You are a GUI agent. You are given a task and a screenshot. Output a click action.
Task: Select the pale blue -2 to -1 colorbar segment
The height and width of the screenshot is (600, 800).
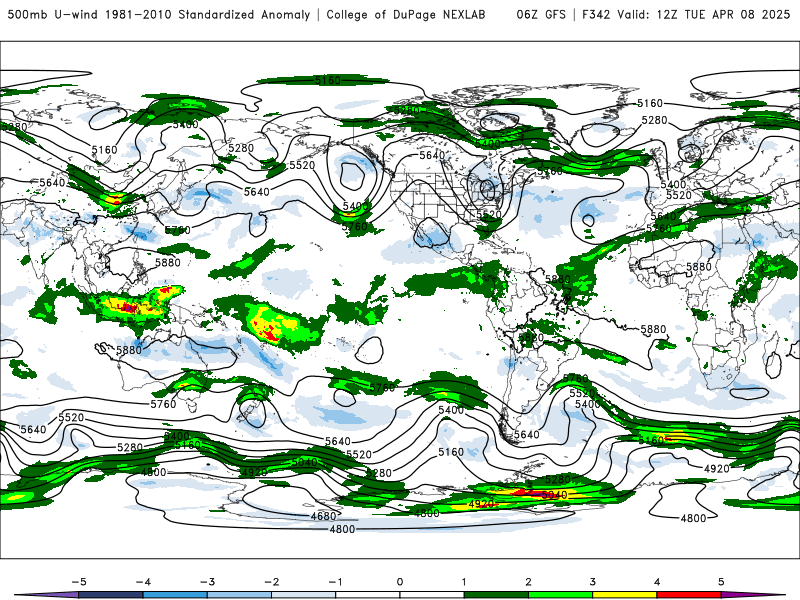click(304, 595)
